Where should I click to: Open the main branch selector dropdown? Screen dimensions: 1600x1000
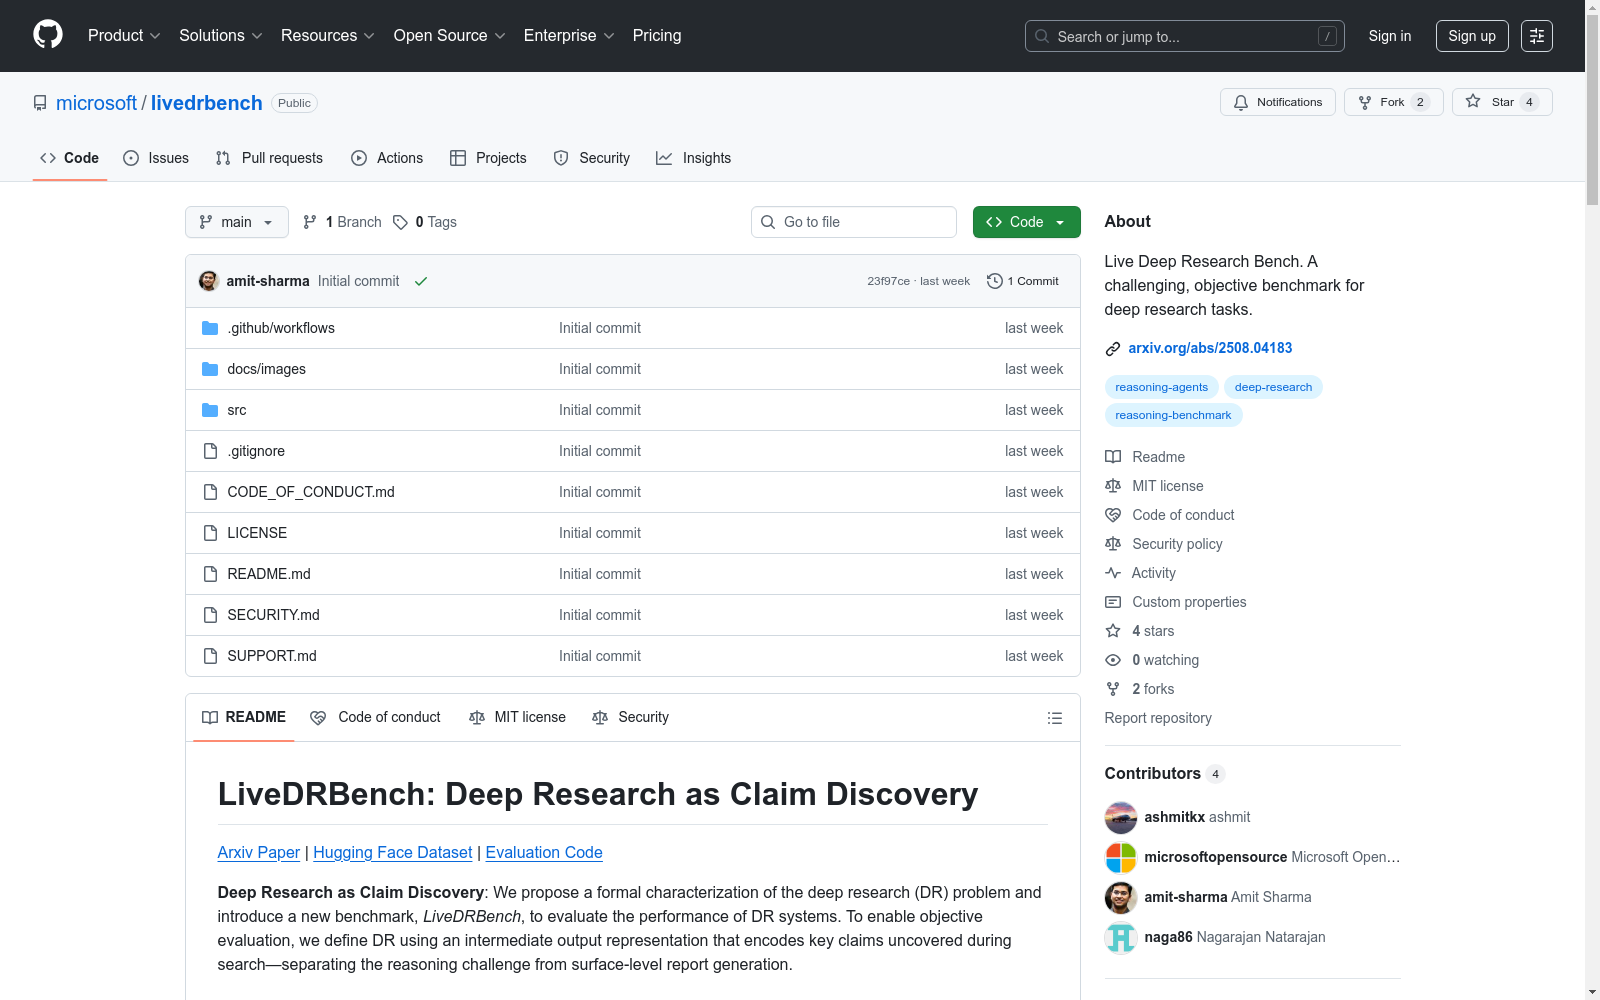click(x=237, y=222)
